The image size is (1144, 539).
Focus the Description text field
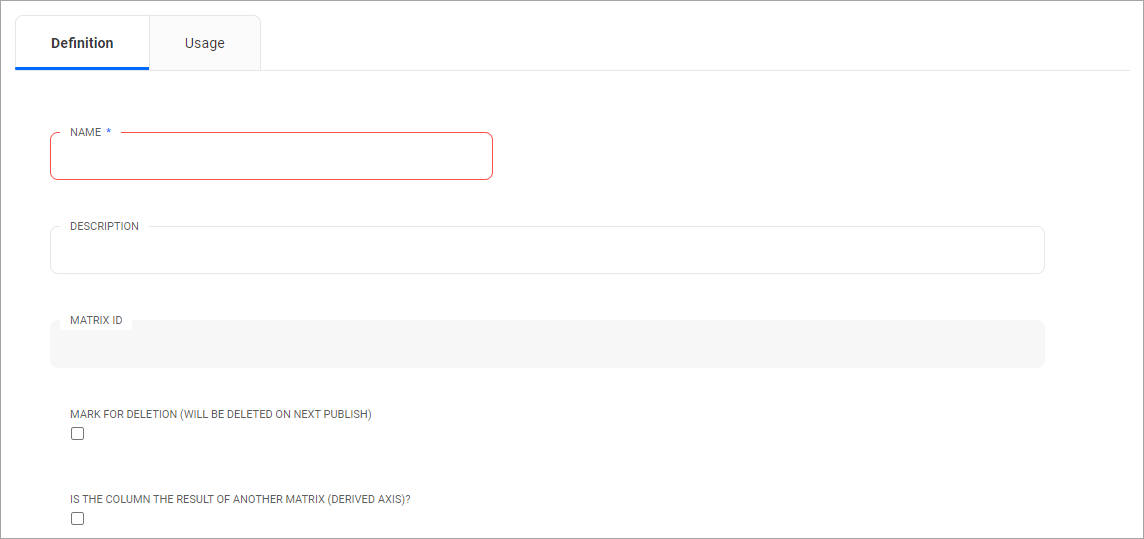(547, 251)
